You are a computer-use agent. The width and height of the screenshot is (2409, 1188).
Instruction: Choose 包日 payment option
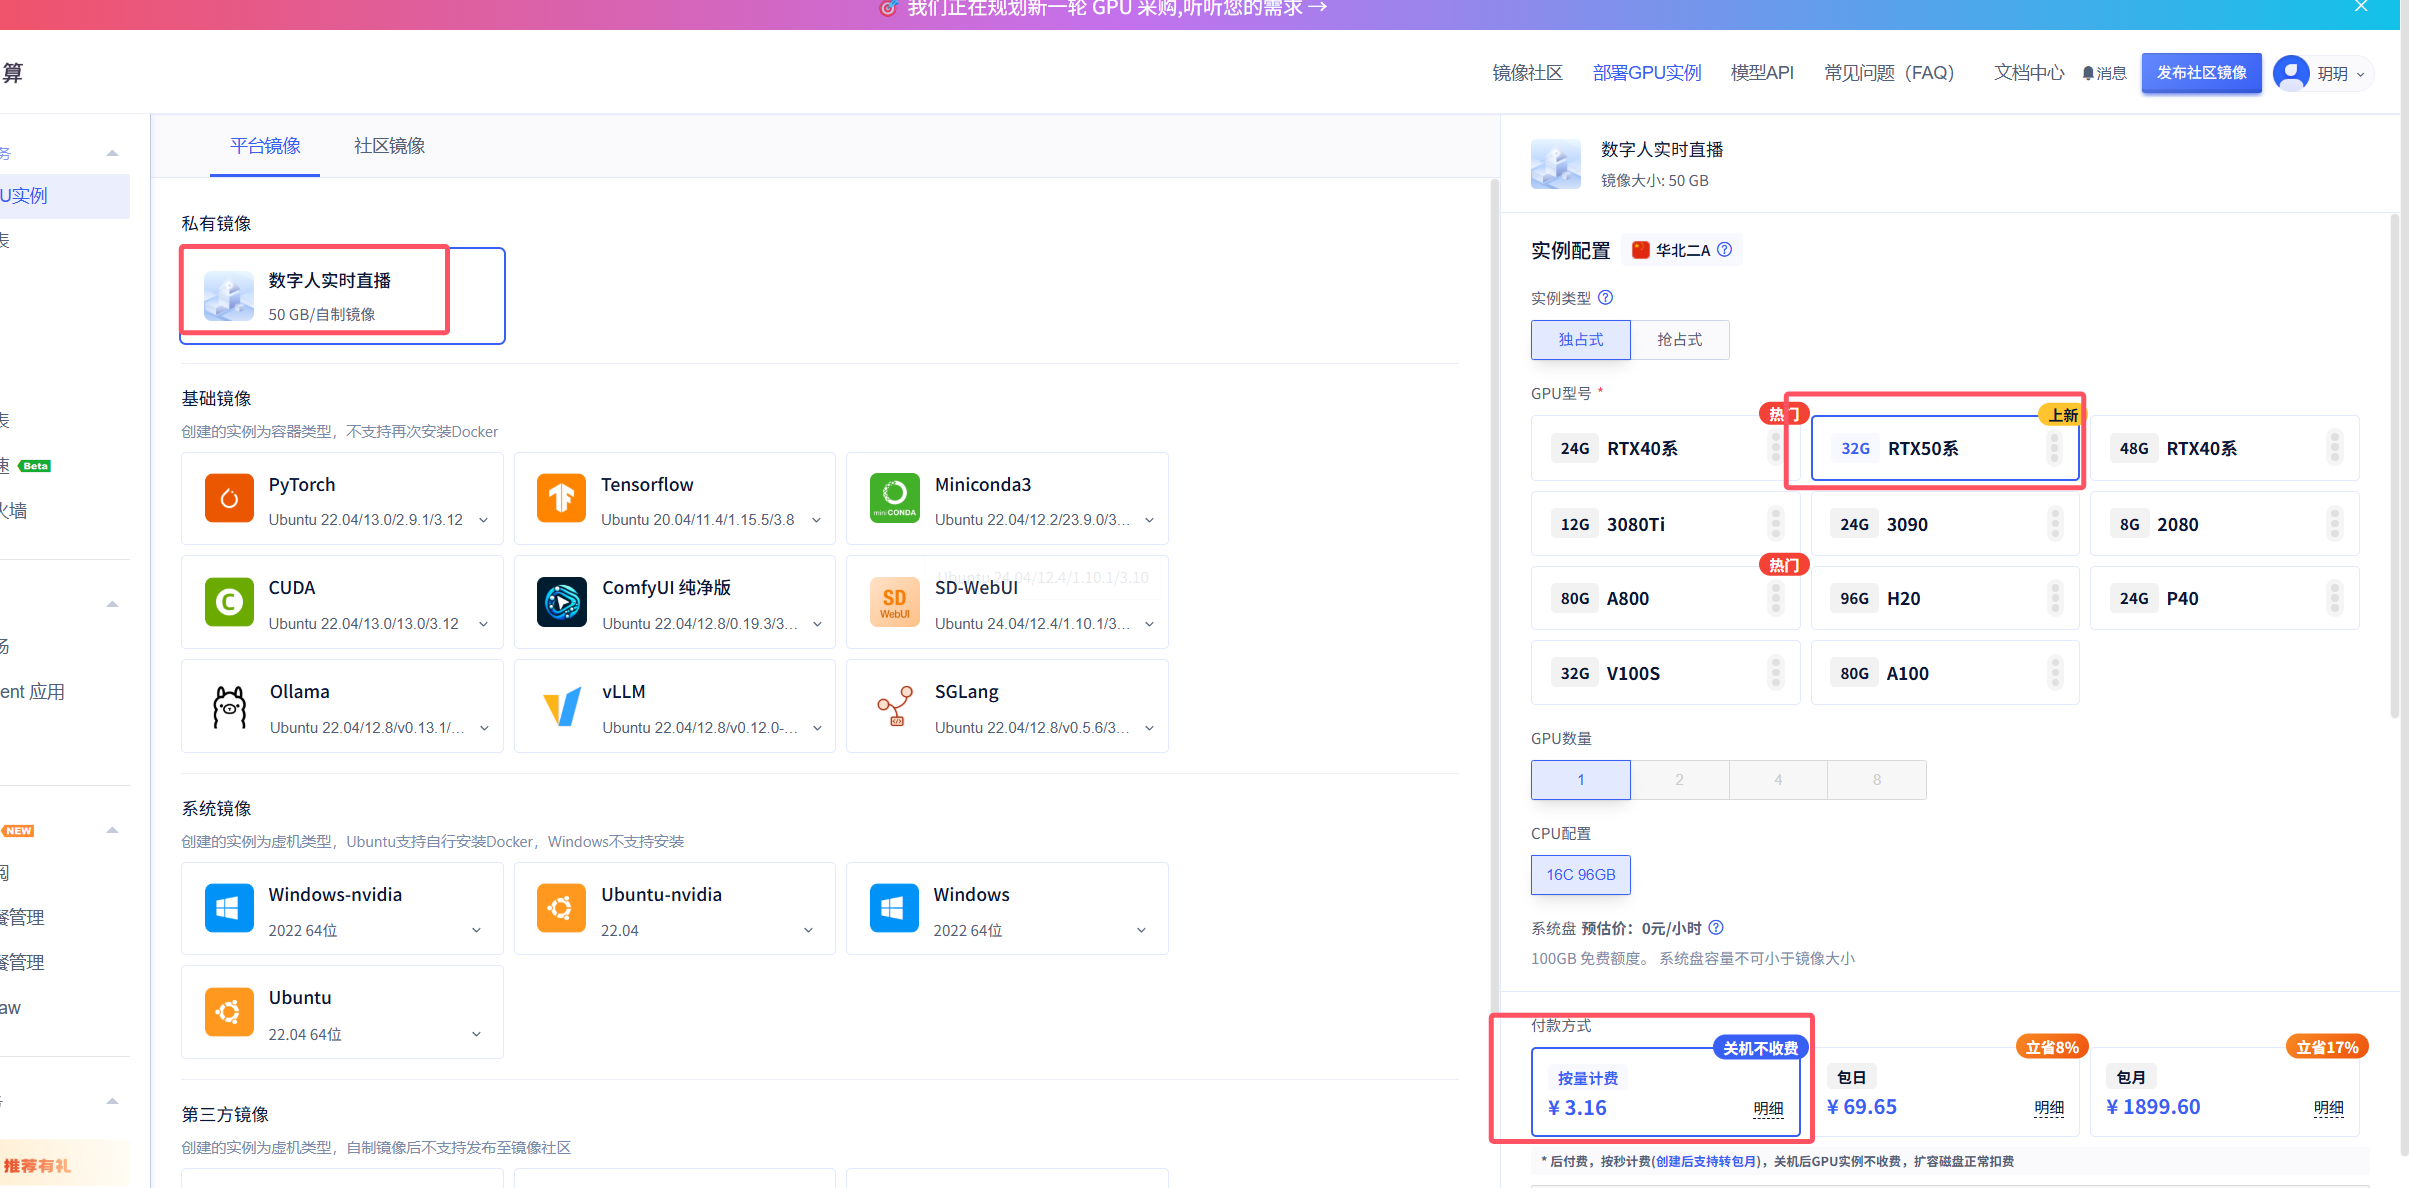click(x=1945, y=1092)
